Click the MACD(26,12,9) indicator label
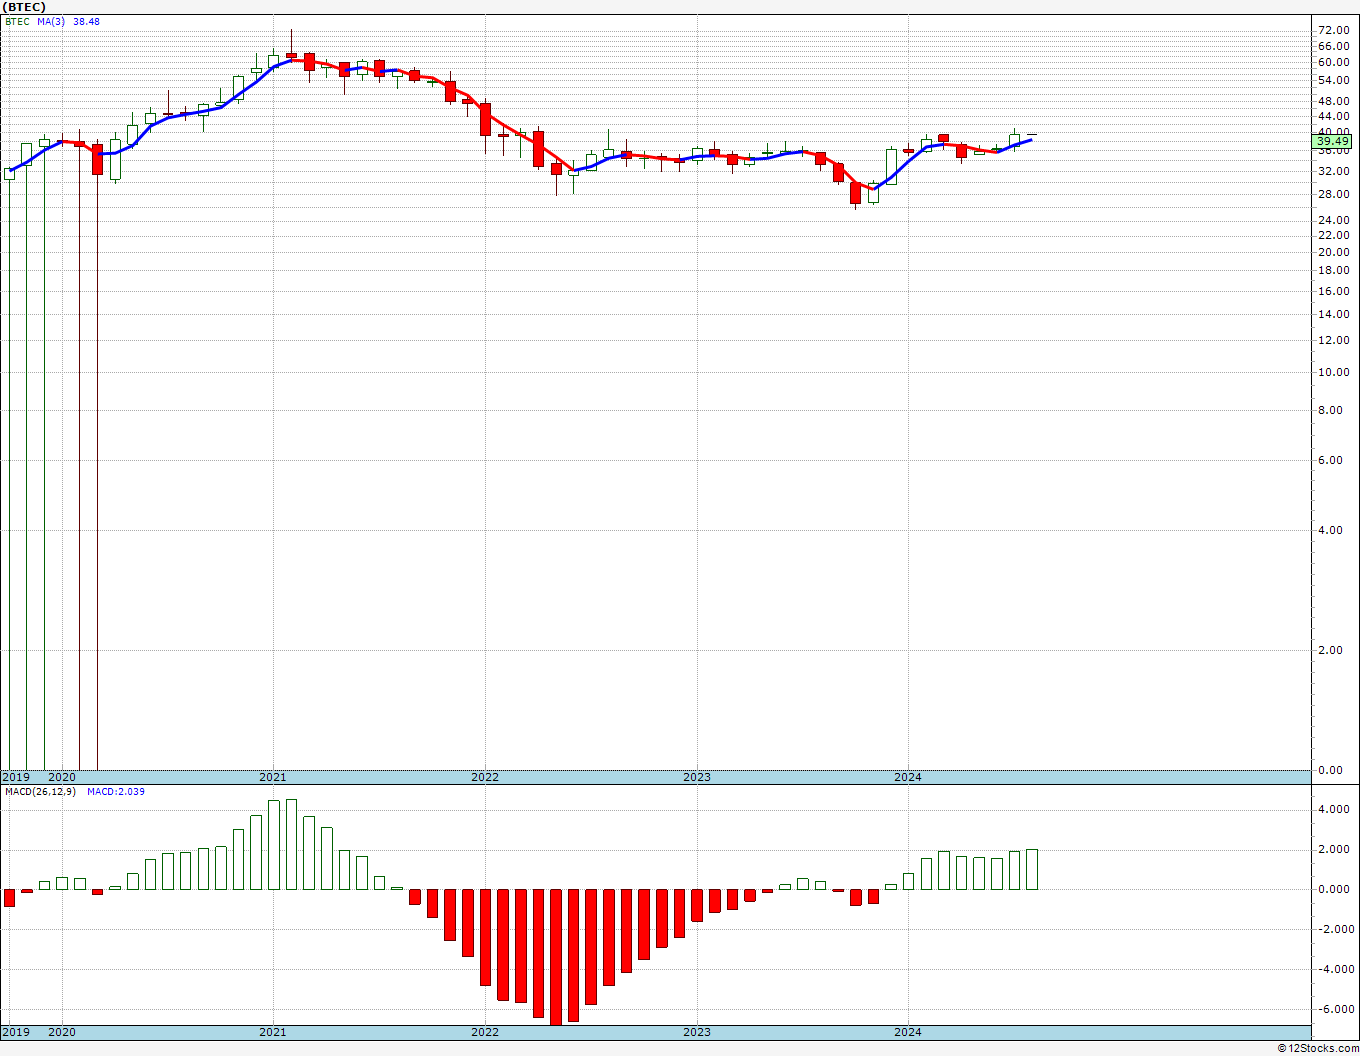The height and width of the screenshot is (1056, 1360). tap(40, 791)
